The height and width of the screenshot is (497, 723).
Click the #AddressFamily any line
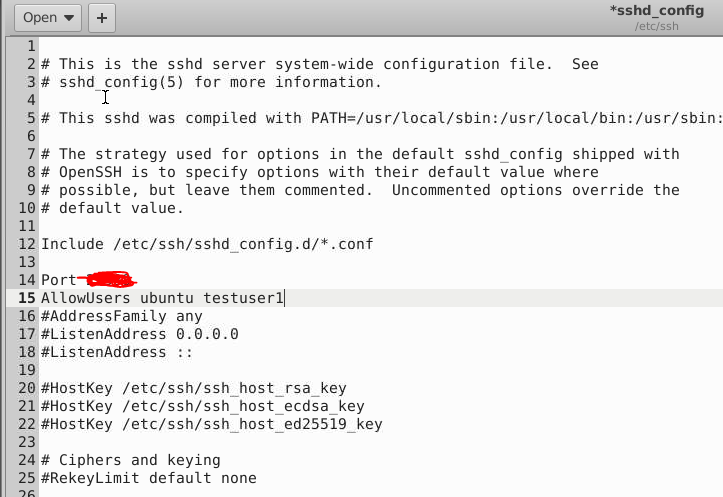(x=121, y=316)
